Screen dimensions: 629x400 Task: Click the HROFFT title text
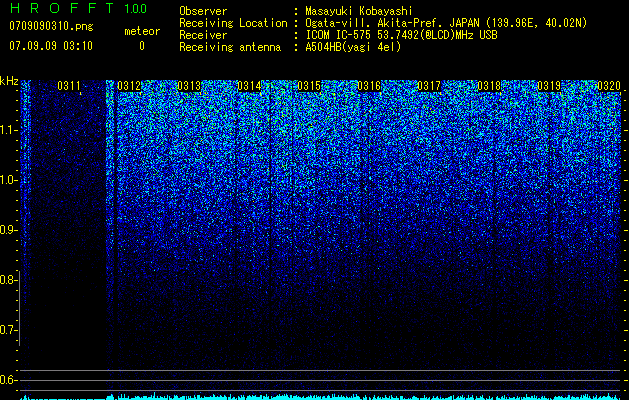[x=62, y=8]
